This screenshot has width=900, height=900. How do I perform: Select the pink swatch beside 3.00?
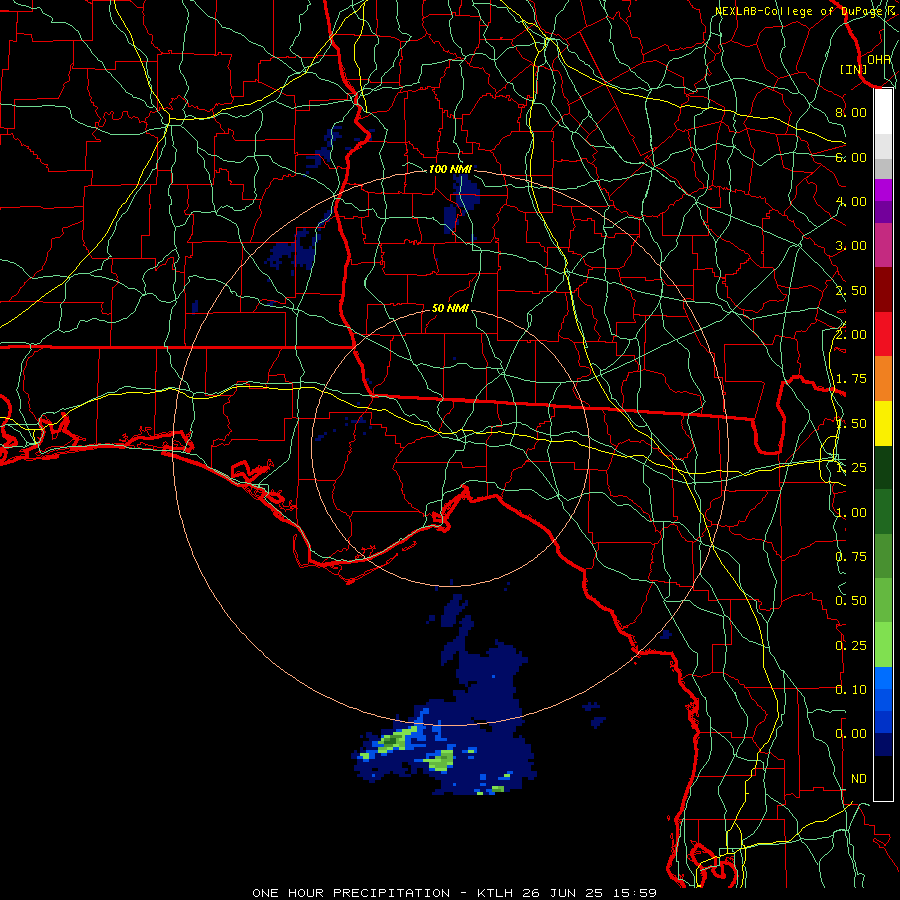[883, 245]
